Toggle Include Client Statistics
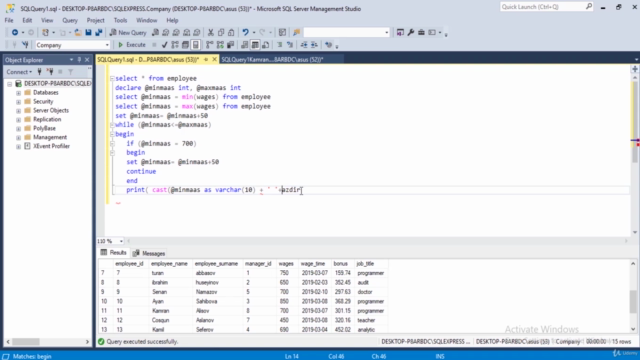This screenshot has width=640, height=360. tap(231, 45)
